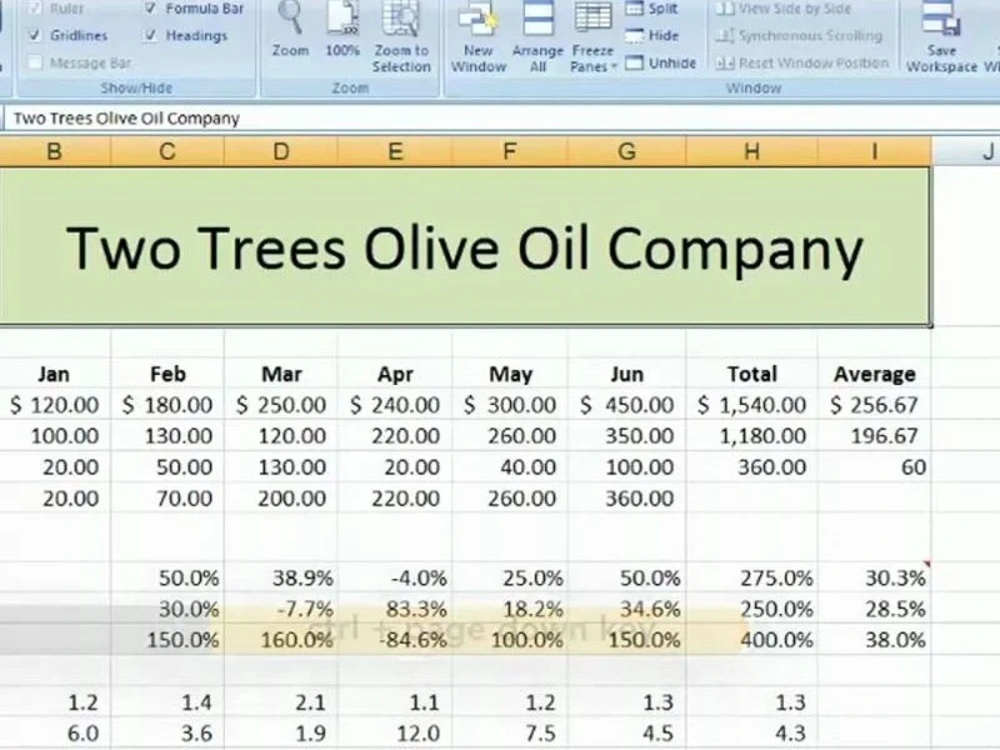The image size is (1000, 750).
Task: Select the -84.6% cell
Action: tap(395, 640)
